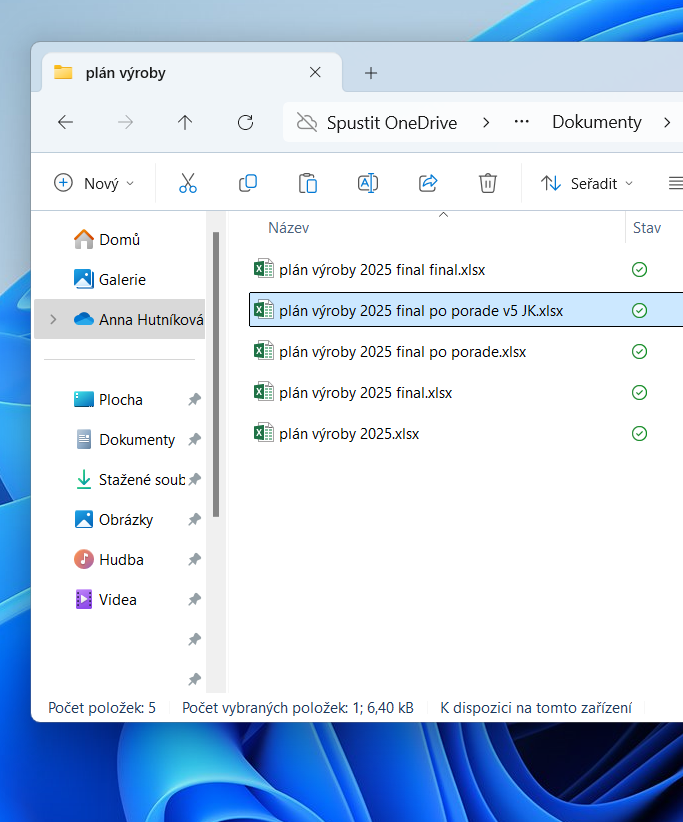Go up one folder level arrow
This screenshot has width=683, height=822.
(x=185, y=122)
